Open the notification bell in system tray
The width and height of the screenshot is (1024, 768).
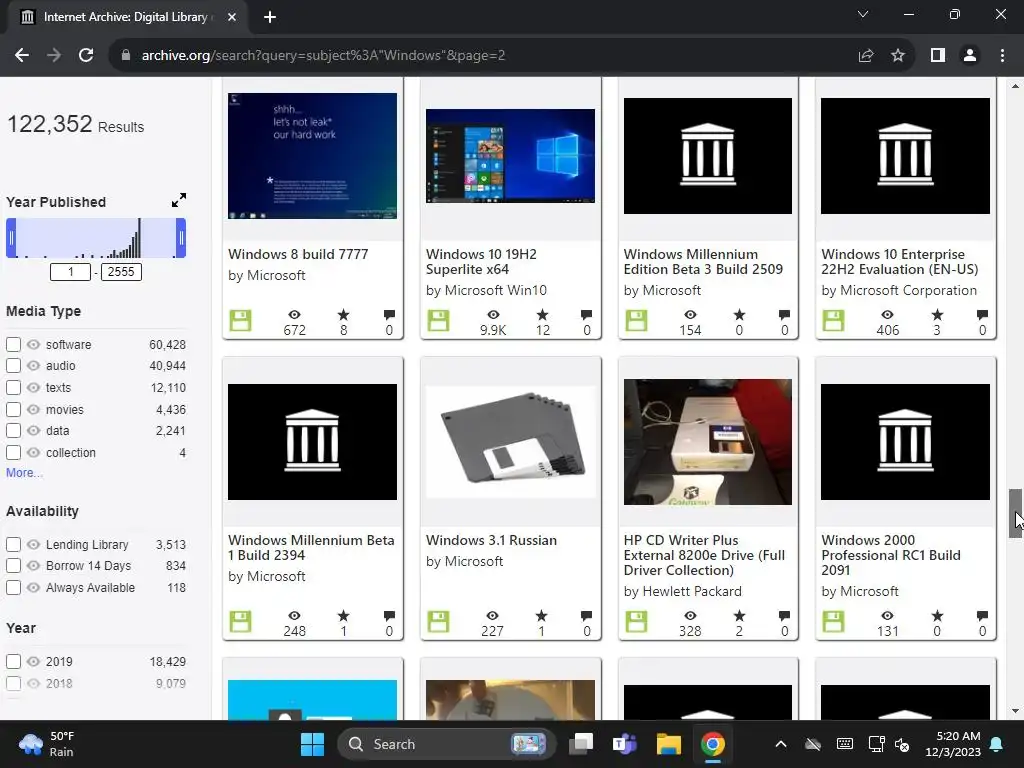997,744
